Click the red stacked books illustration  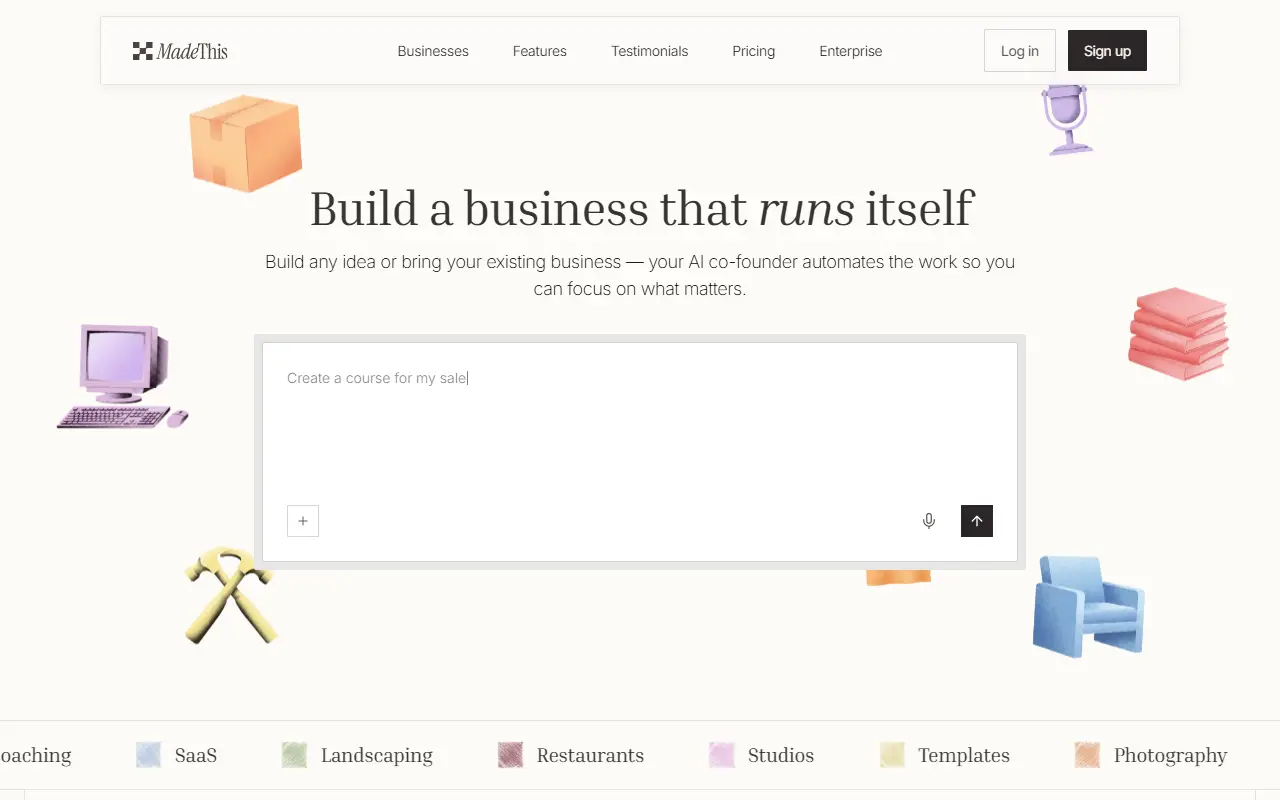coord(1179,334)
